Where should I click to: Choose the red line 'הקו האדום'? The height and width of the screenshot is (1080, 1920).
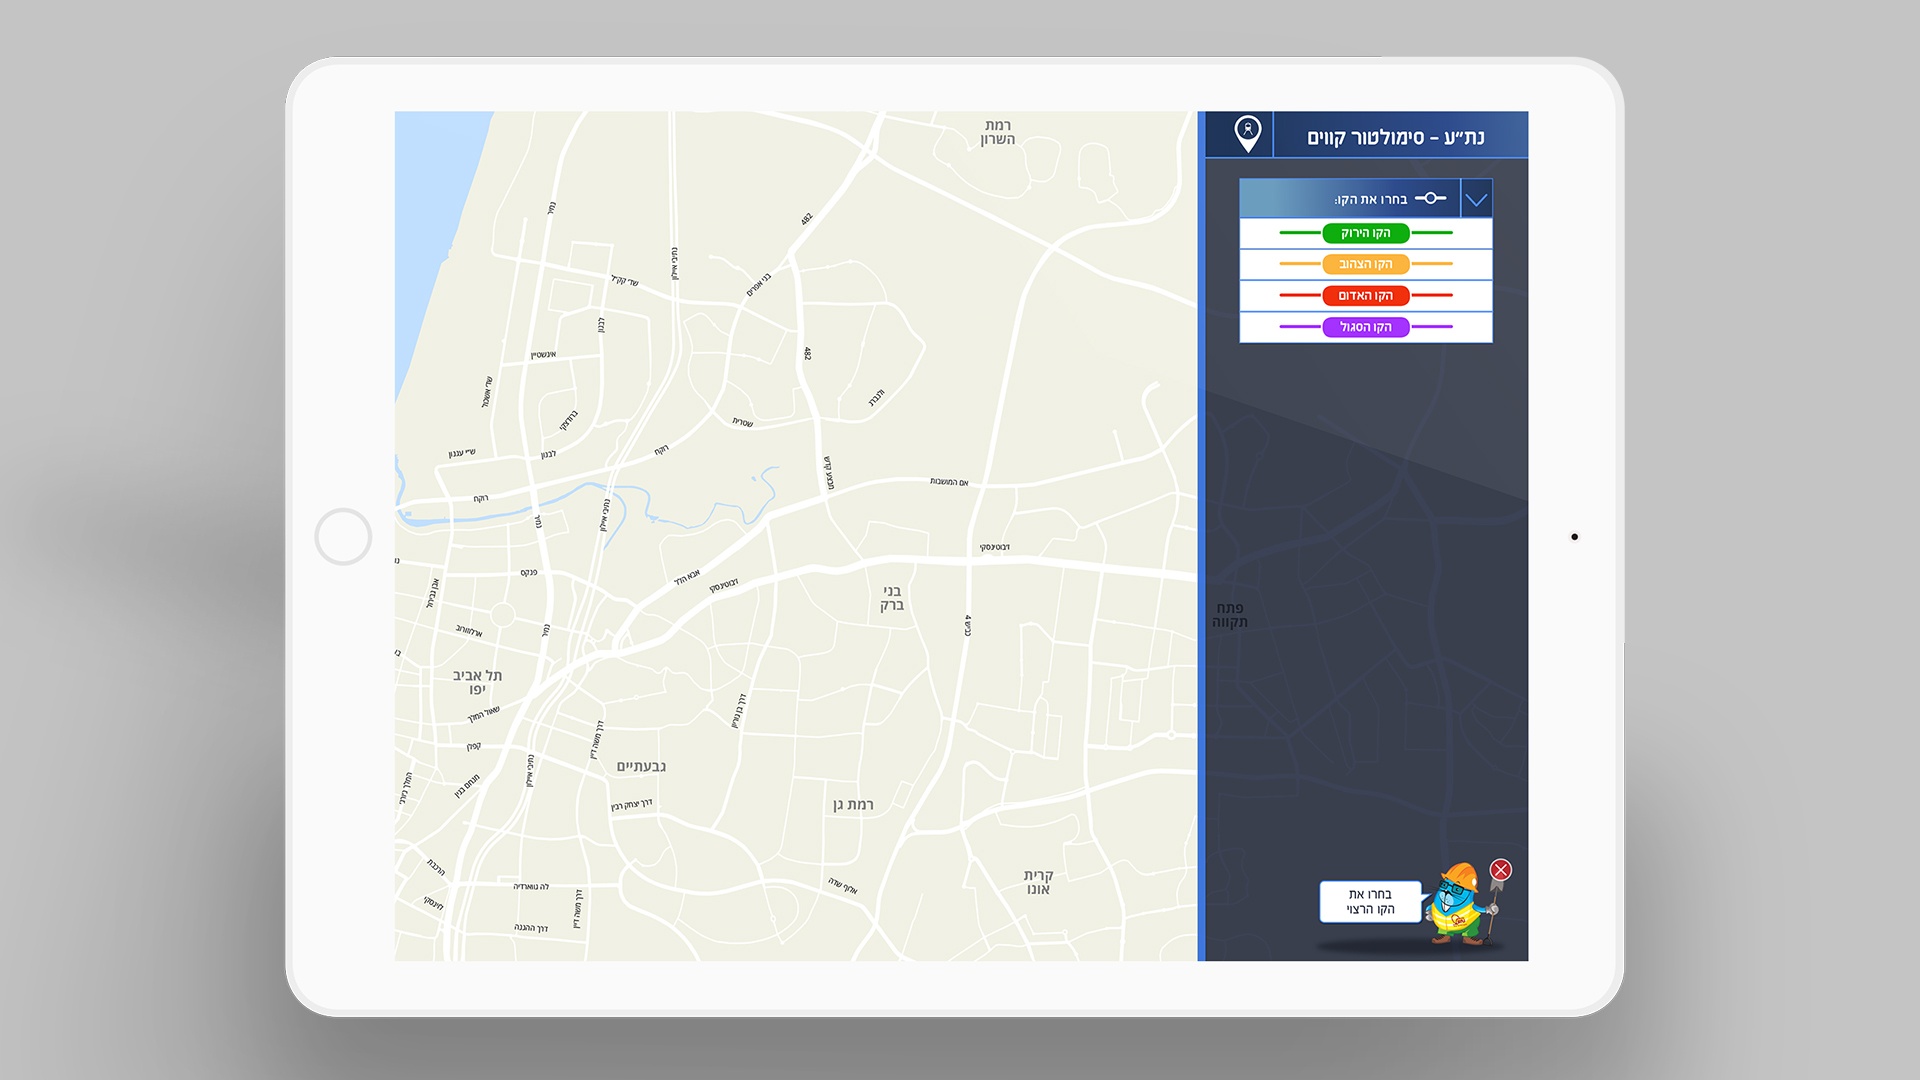click(1365, 296)
